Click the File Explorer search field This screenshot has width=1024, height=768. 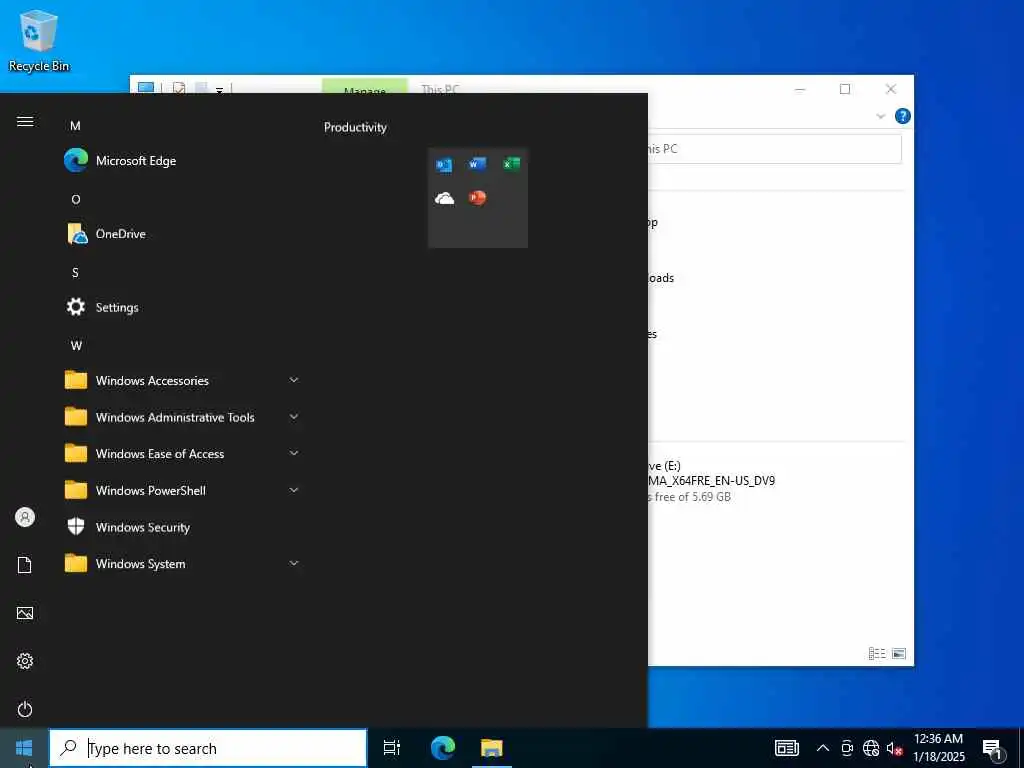coord(775,149)
